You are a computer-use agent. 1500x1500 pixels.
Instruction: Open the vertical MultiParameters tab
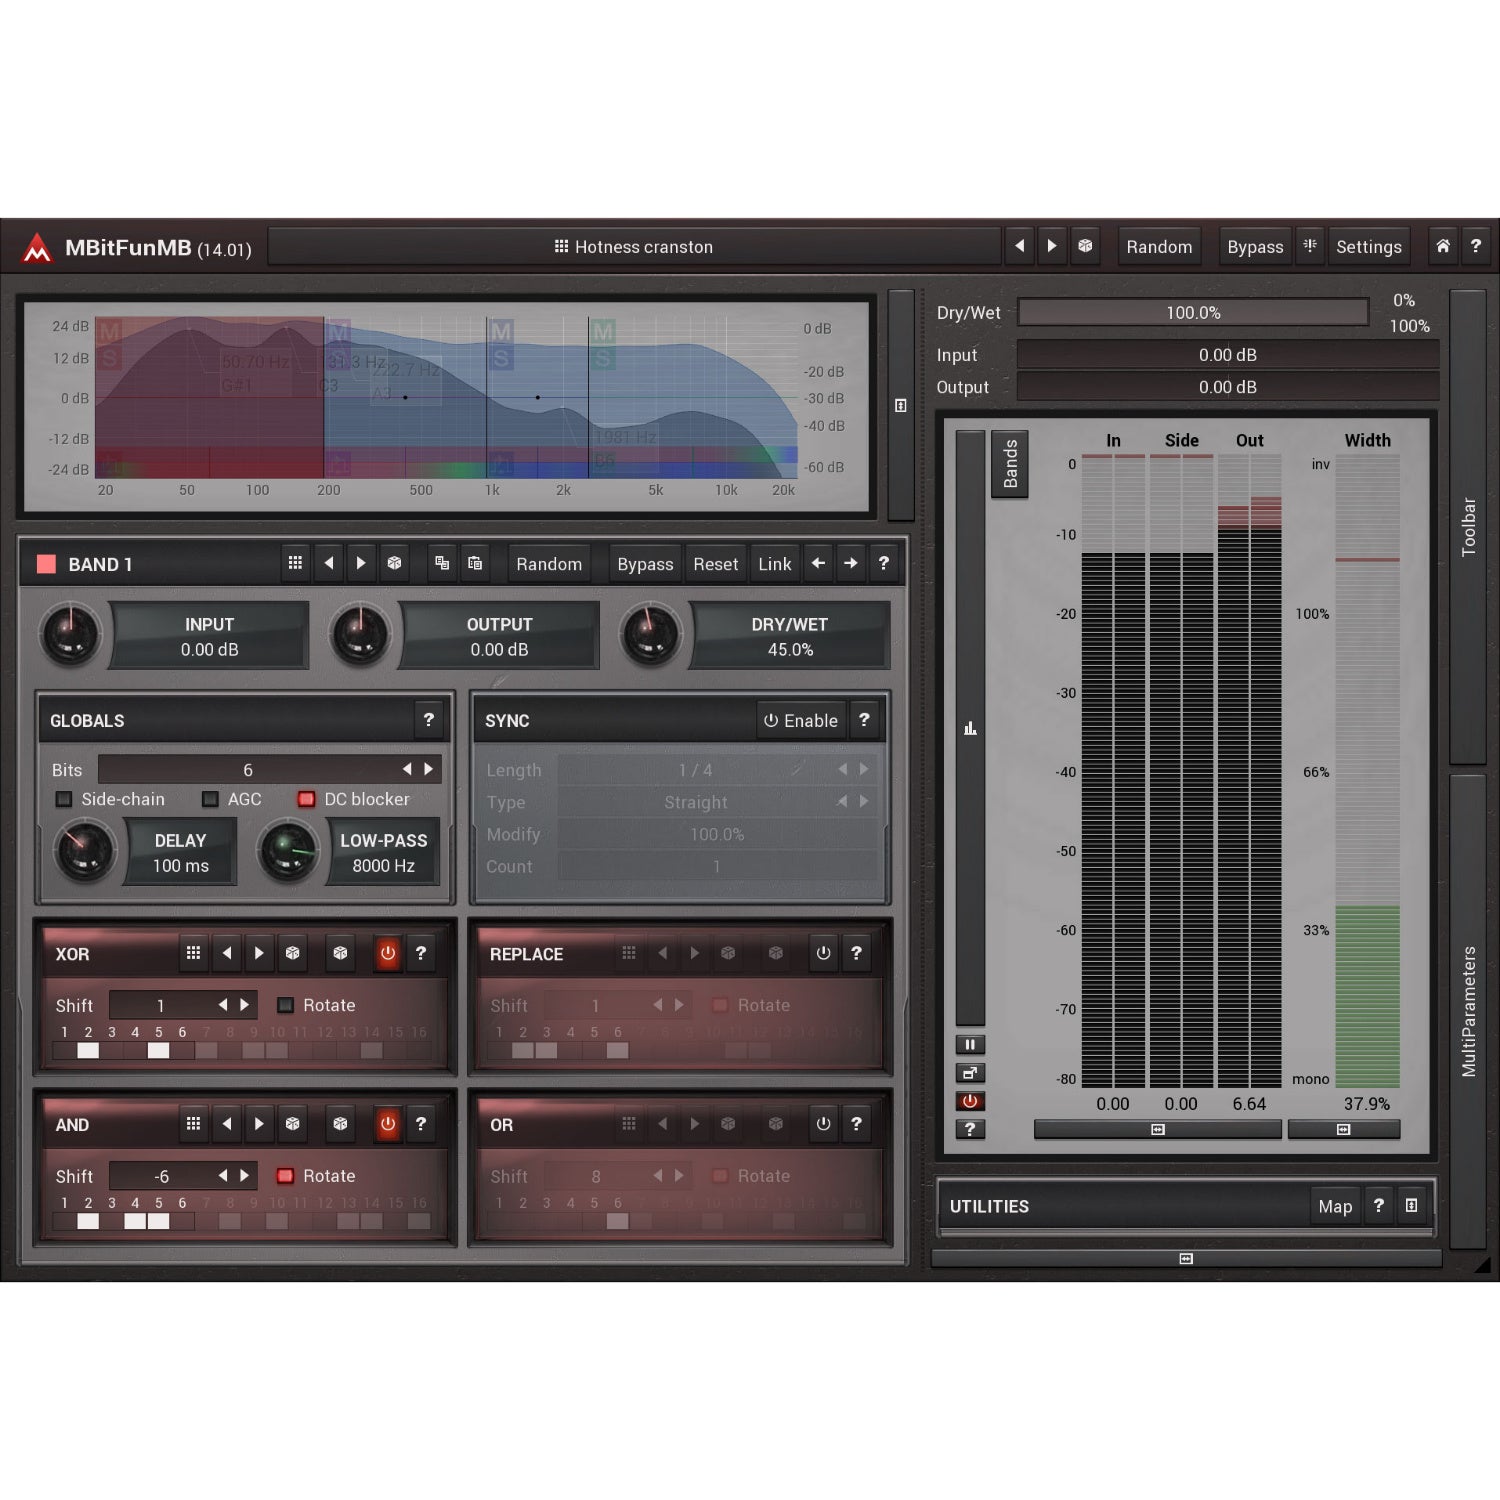1468,1010
